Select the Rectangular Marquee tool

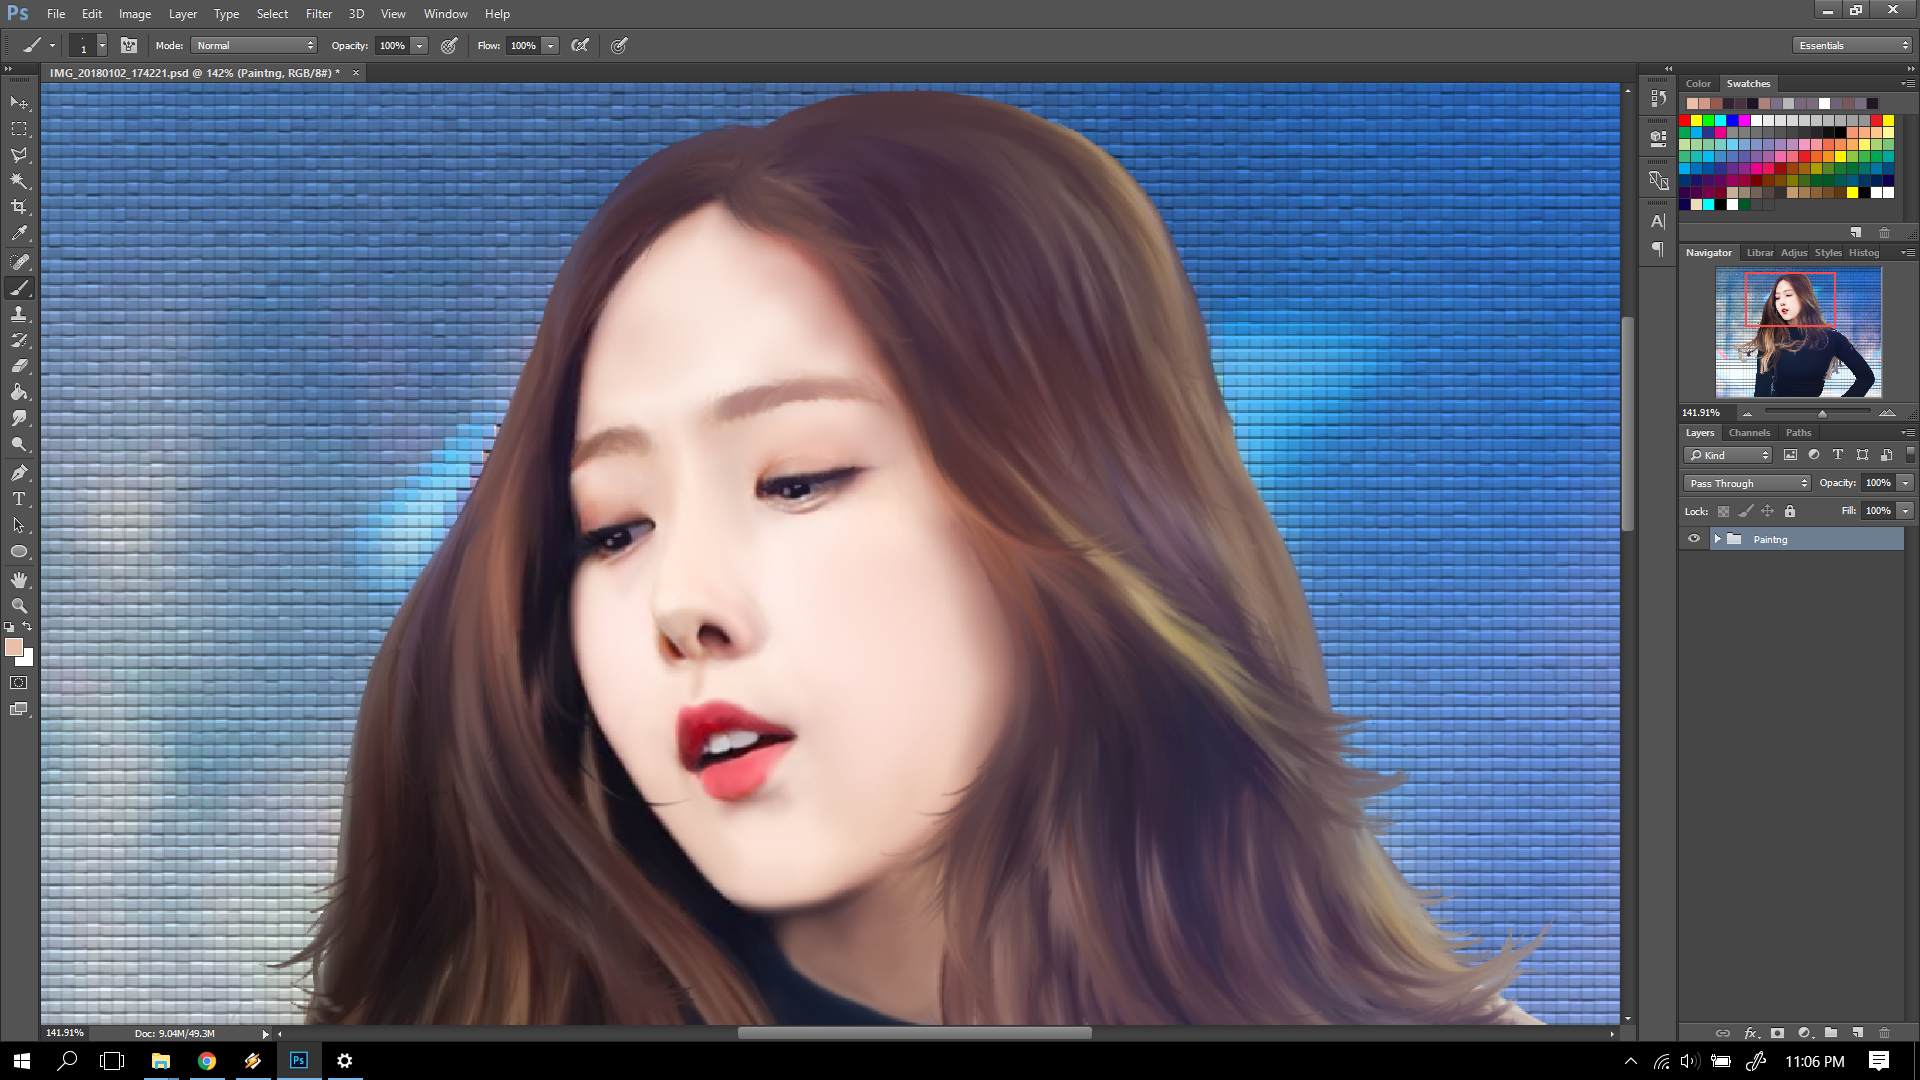click(19, 129)
